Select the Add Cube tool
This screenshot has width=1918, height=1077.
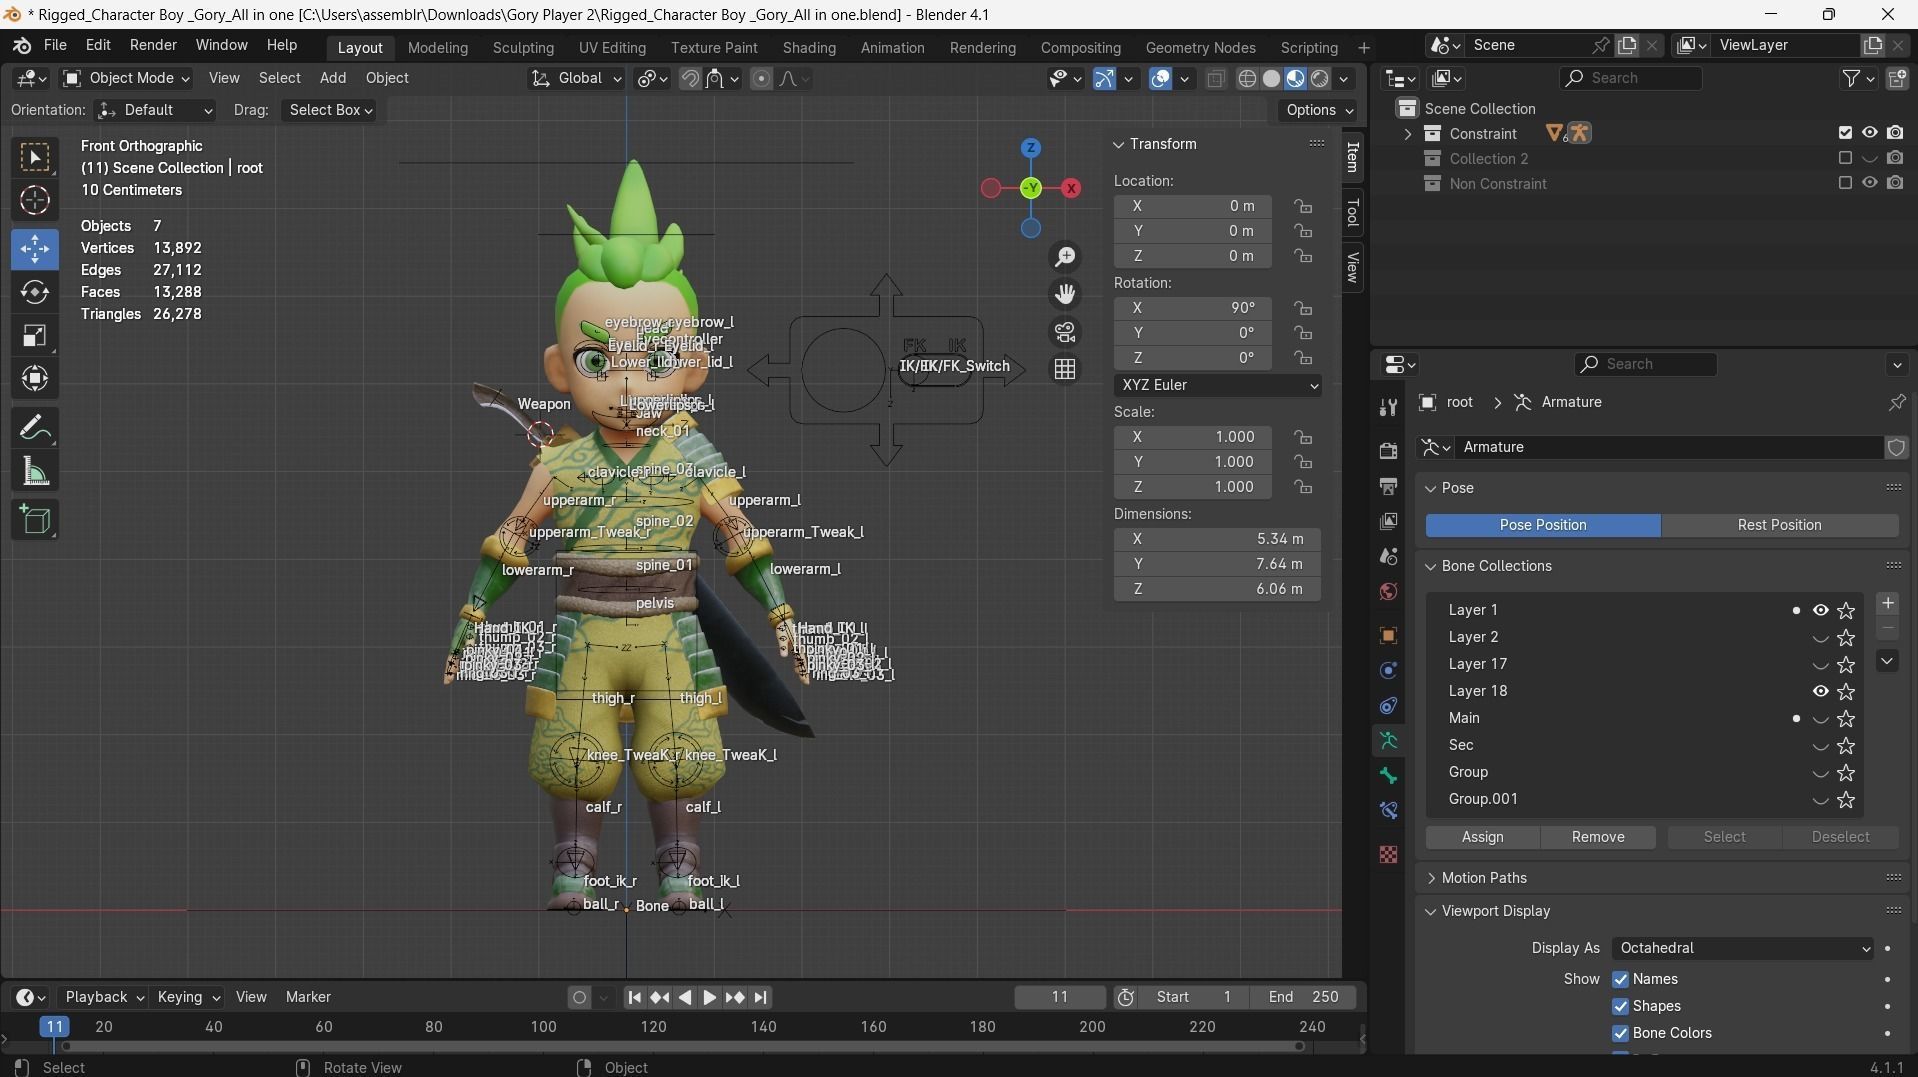coord(35,520)
